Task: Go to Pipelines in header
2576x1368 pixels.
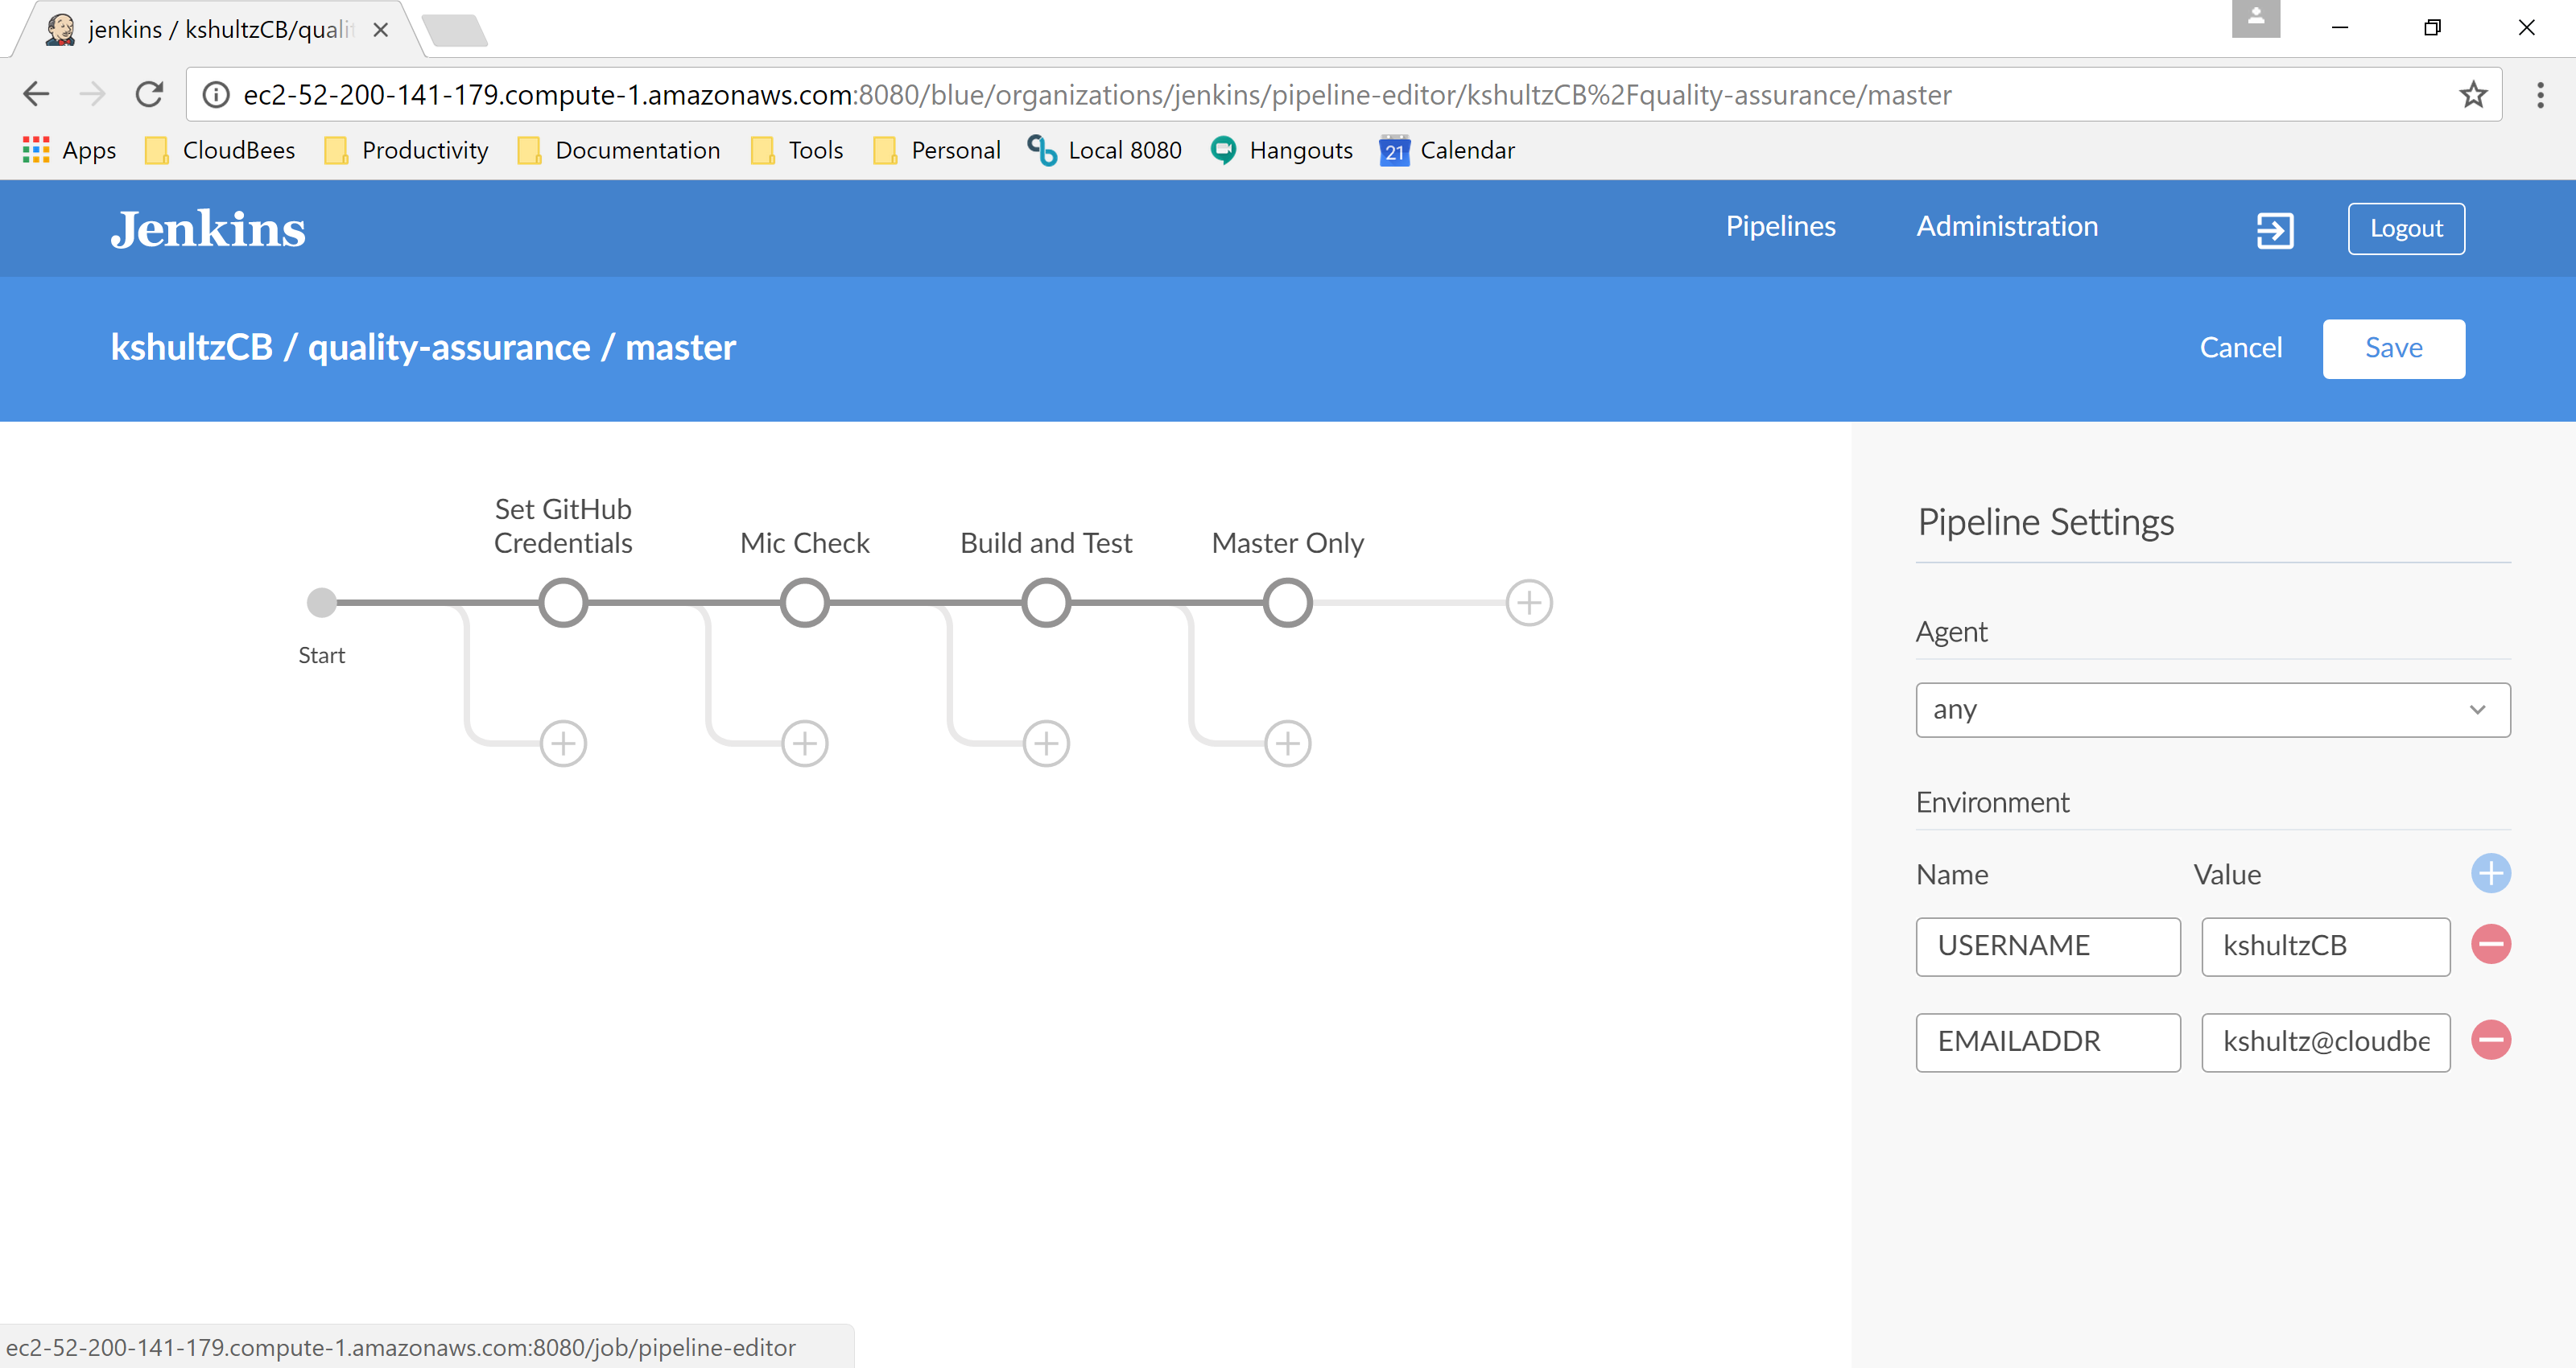Action: pos(1780,227)
